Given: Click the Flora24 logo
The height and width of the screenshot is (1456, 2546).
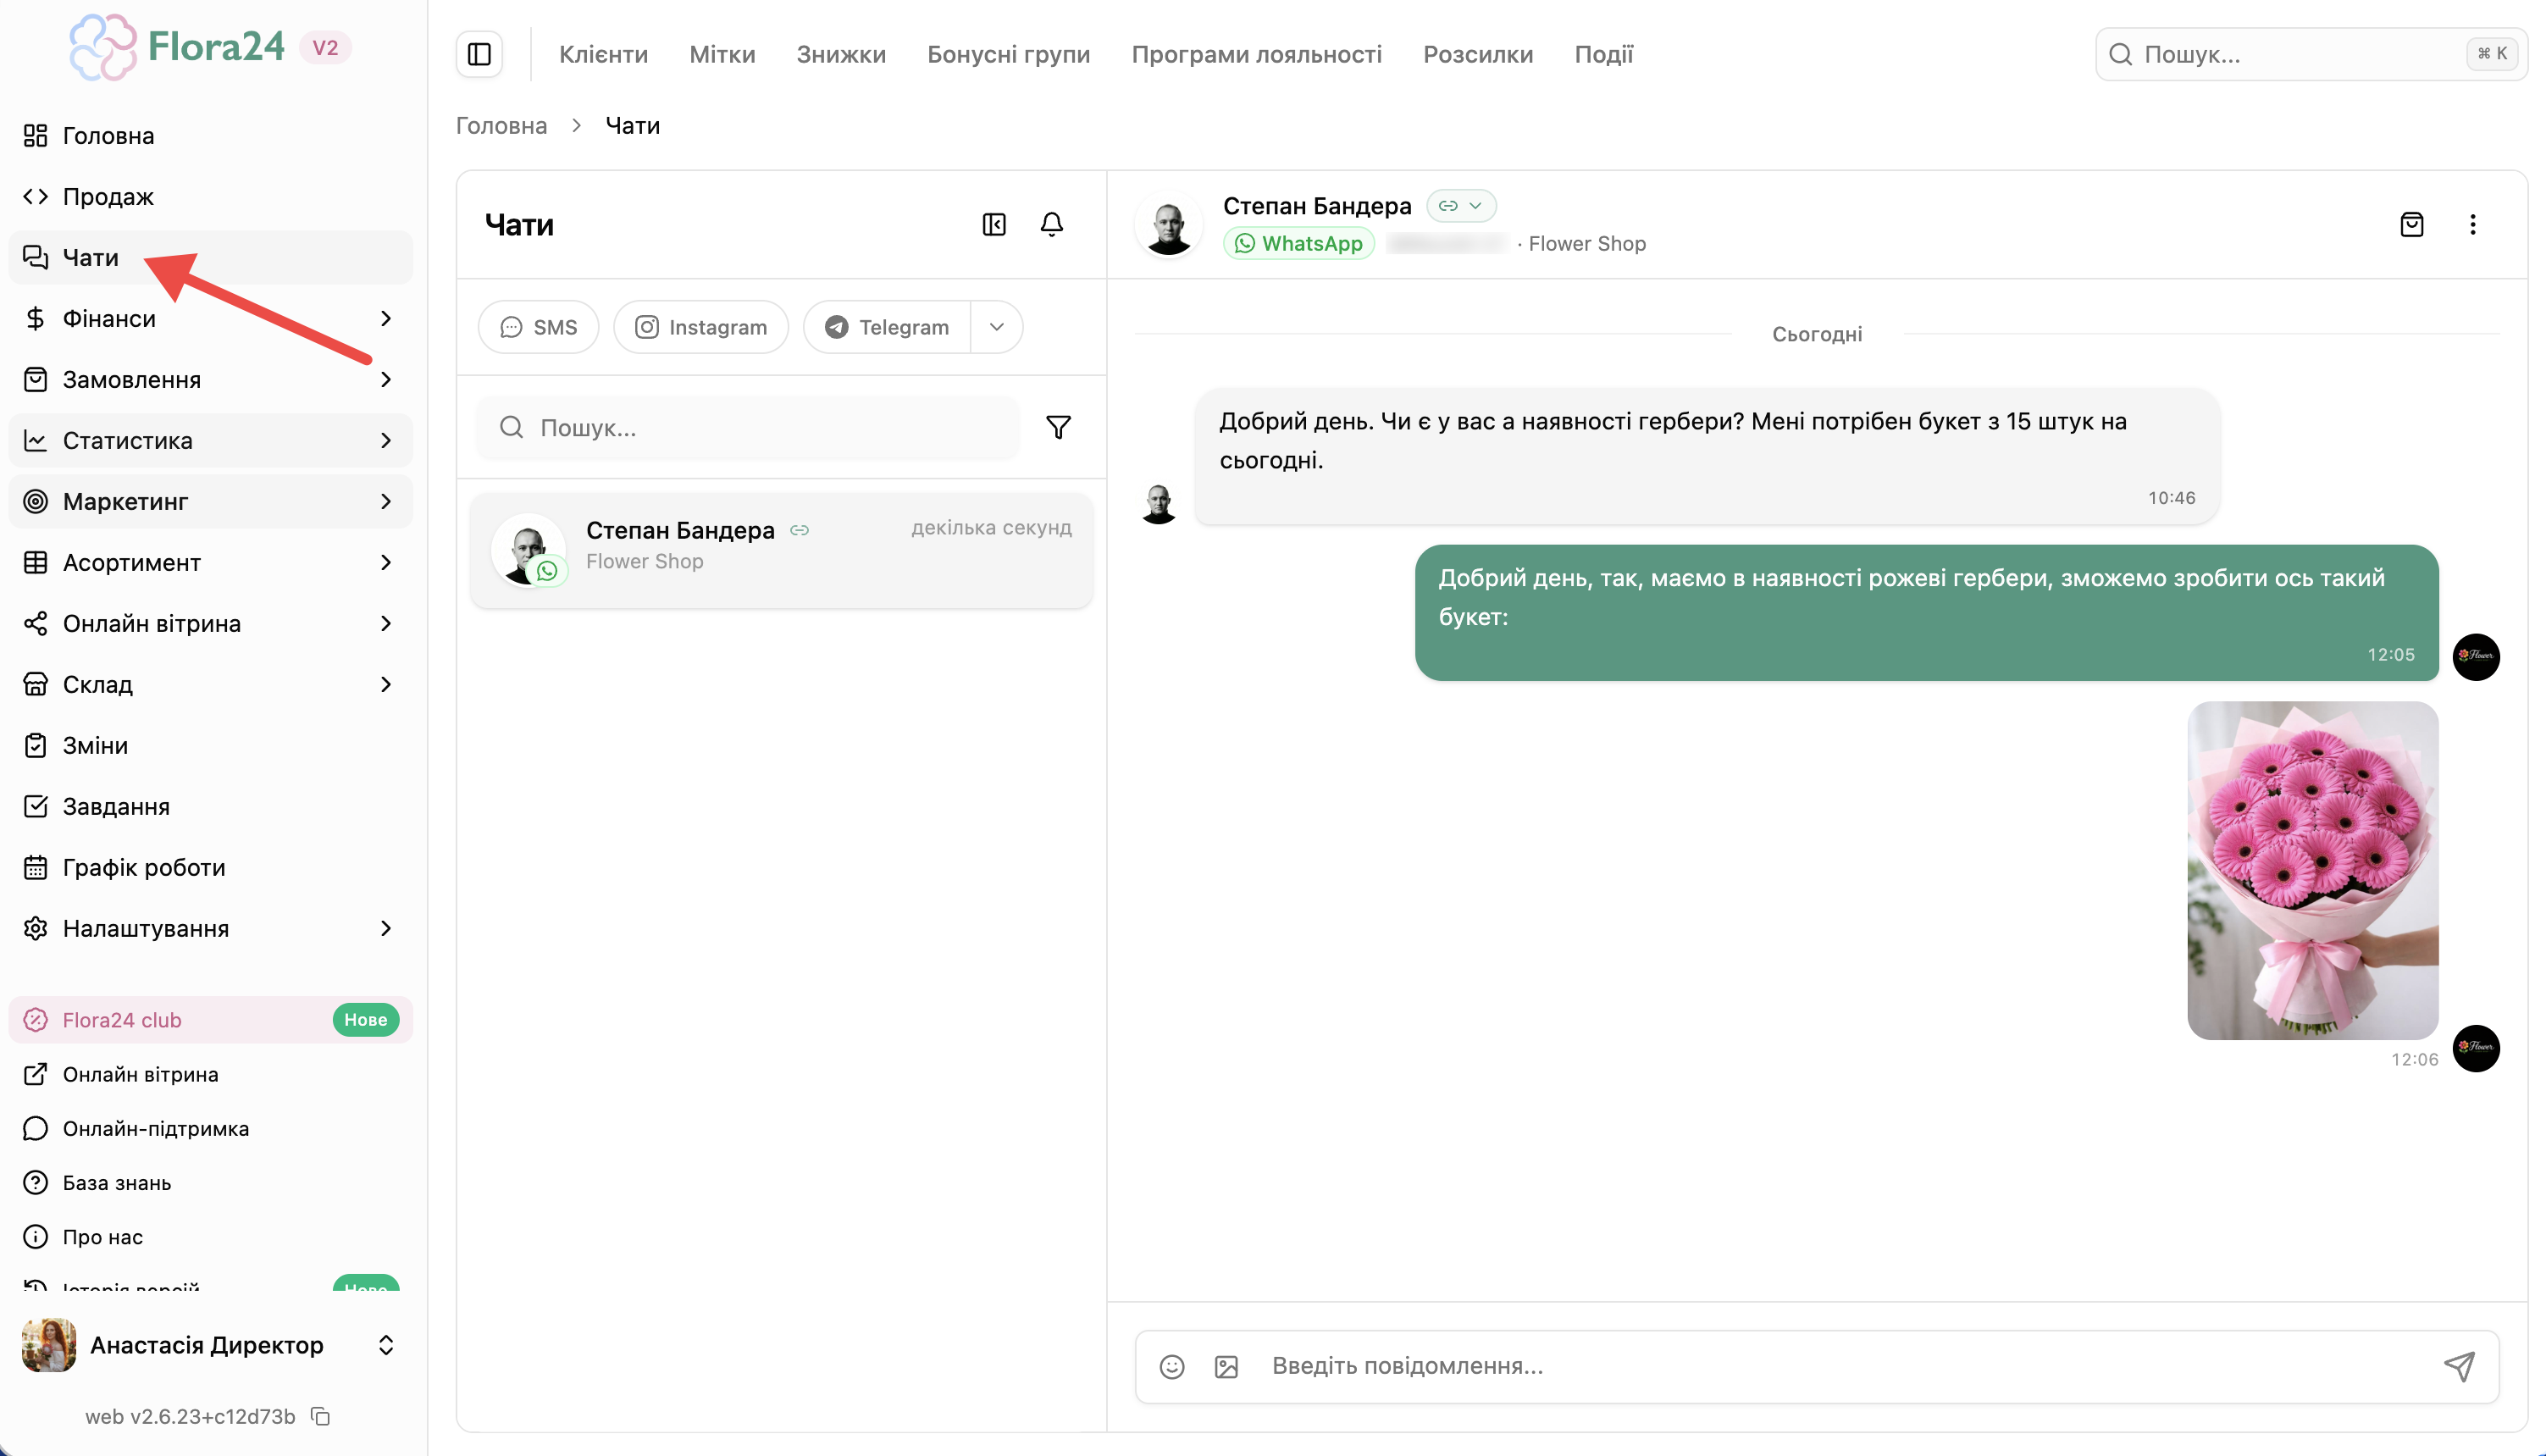Looking at the screenshot, I should (177, 47).
